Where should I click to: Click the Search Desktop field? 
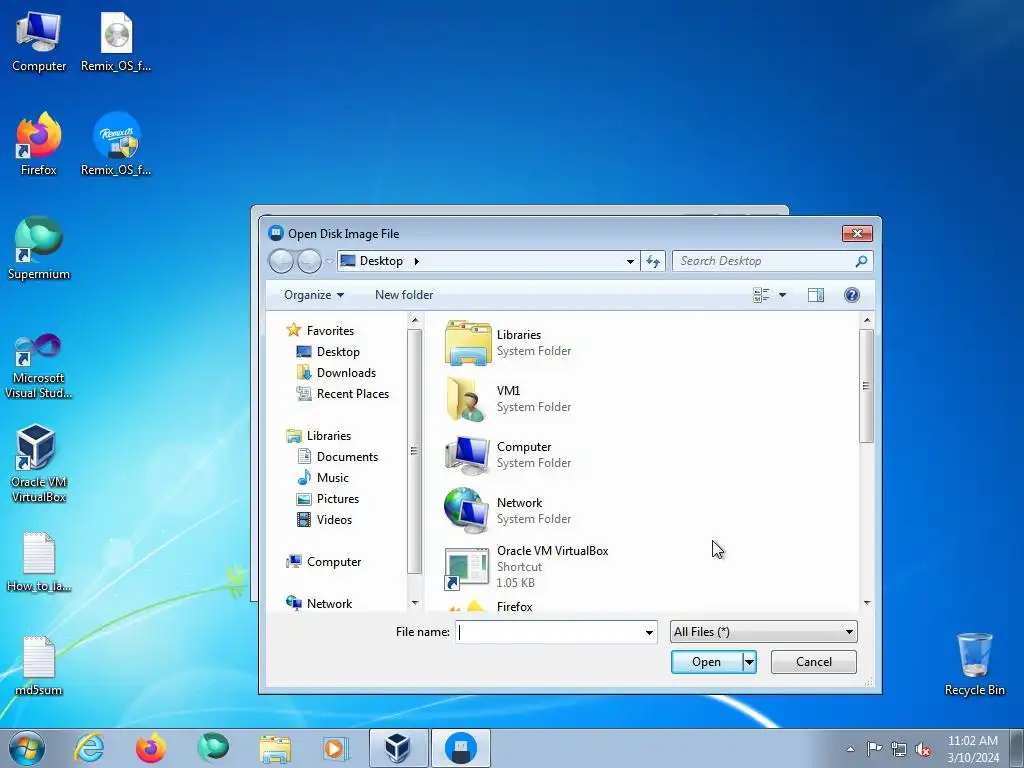[x=764, y=261]
